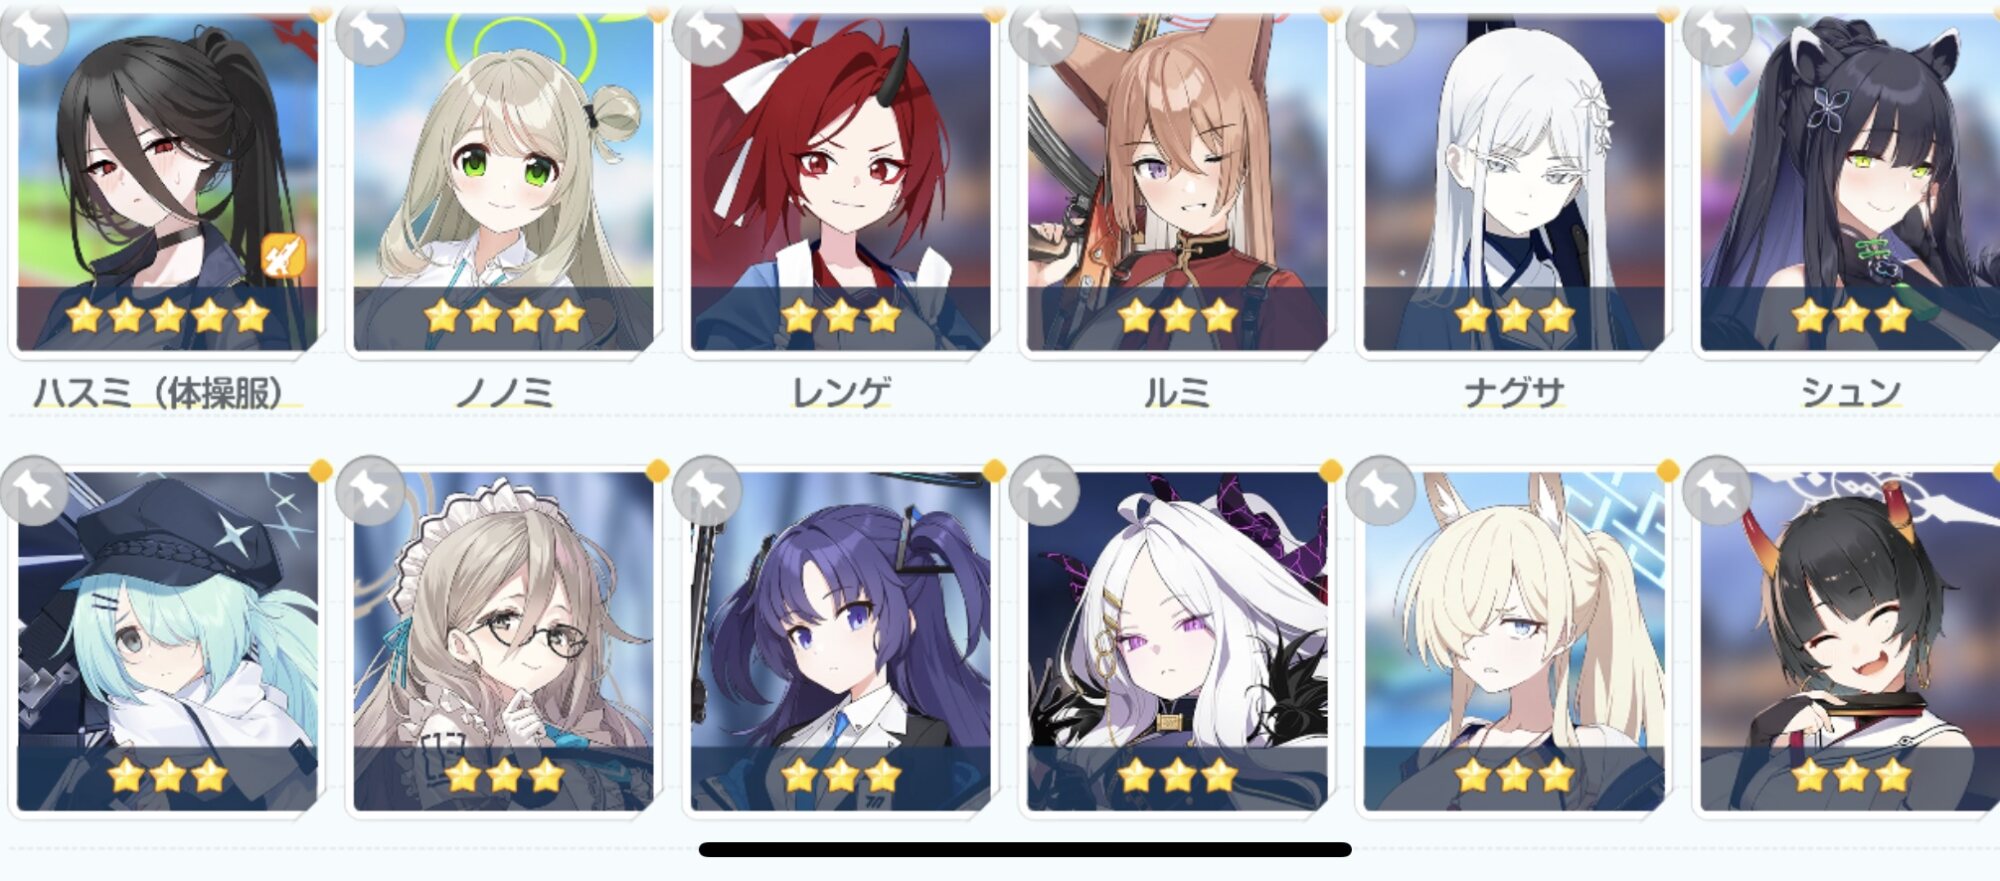Click pin on the purple twin-tail girl card

pyautogui.click(x=707, y=490)
